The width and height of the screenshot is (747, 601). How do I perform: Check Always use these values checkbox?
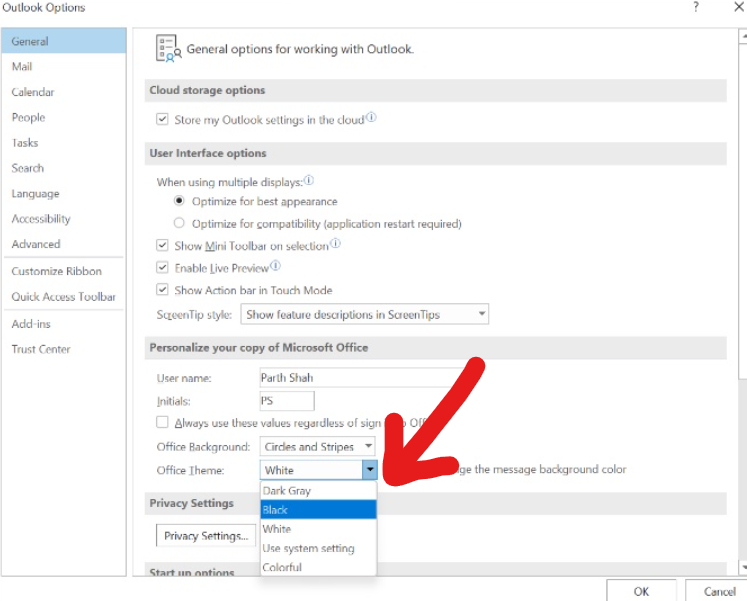[162, 422]
